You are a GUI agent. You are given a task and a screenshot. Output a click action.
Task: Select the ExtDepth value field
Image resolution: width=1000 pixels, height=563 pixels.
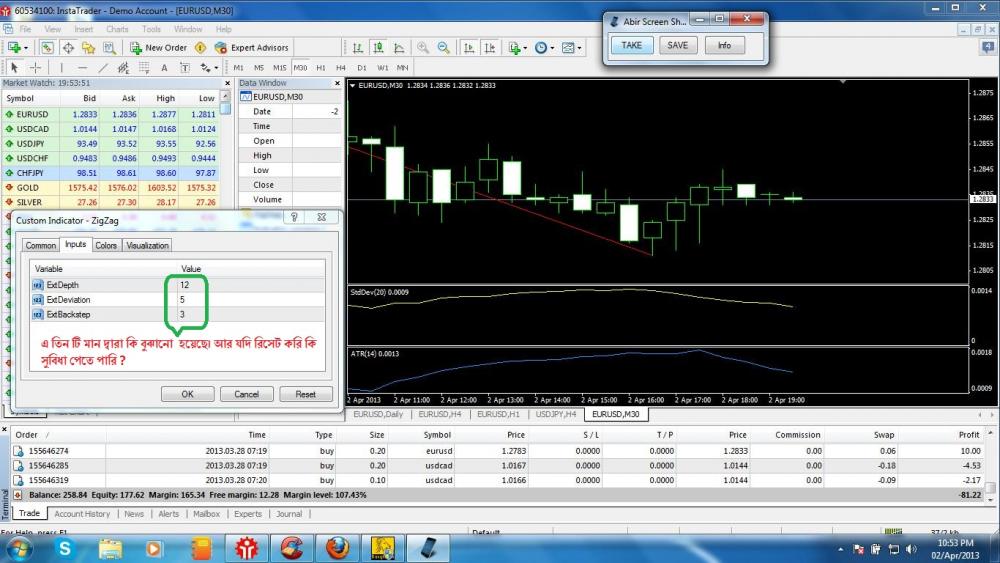pos(251,285)
